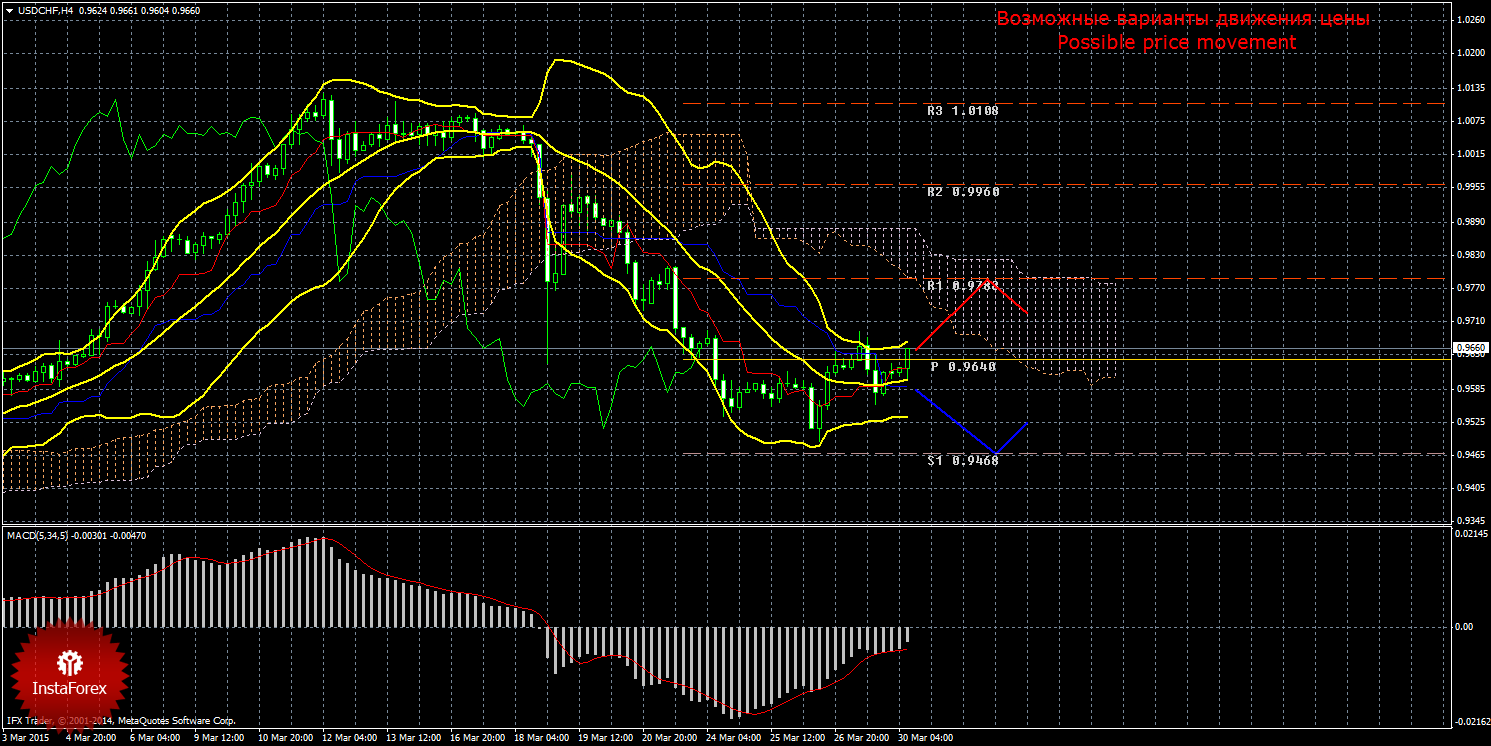
Task: Click the 'Possible price movement' red heading
Action: [1176, 43]
